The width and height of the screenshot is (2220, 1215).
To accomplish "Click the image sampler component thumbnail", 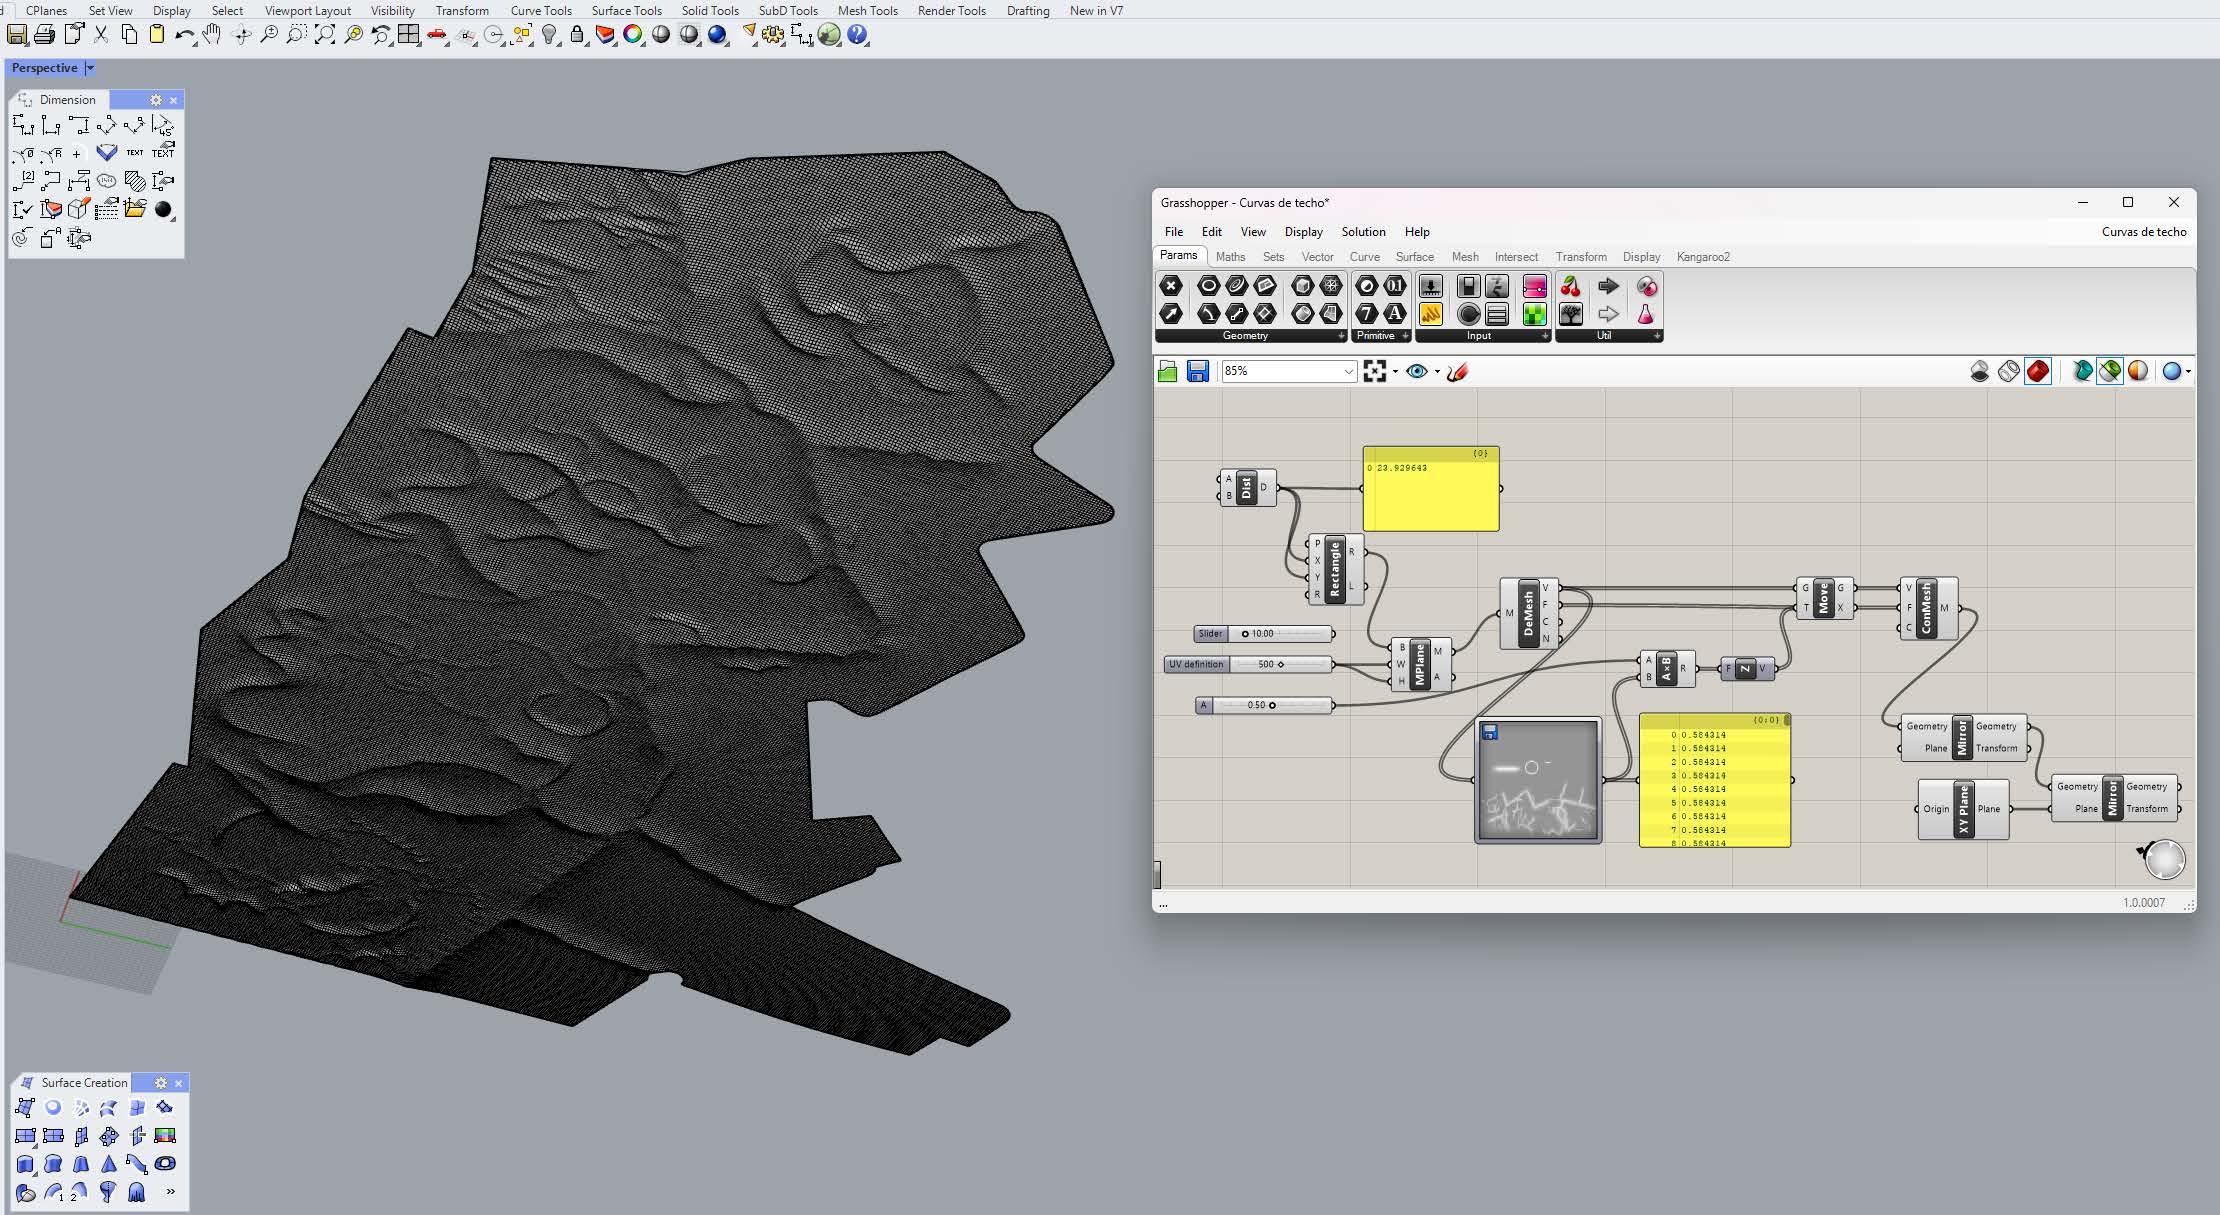I will click(x=1538, y=781).
